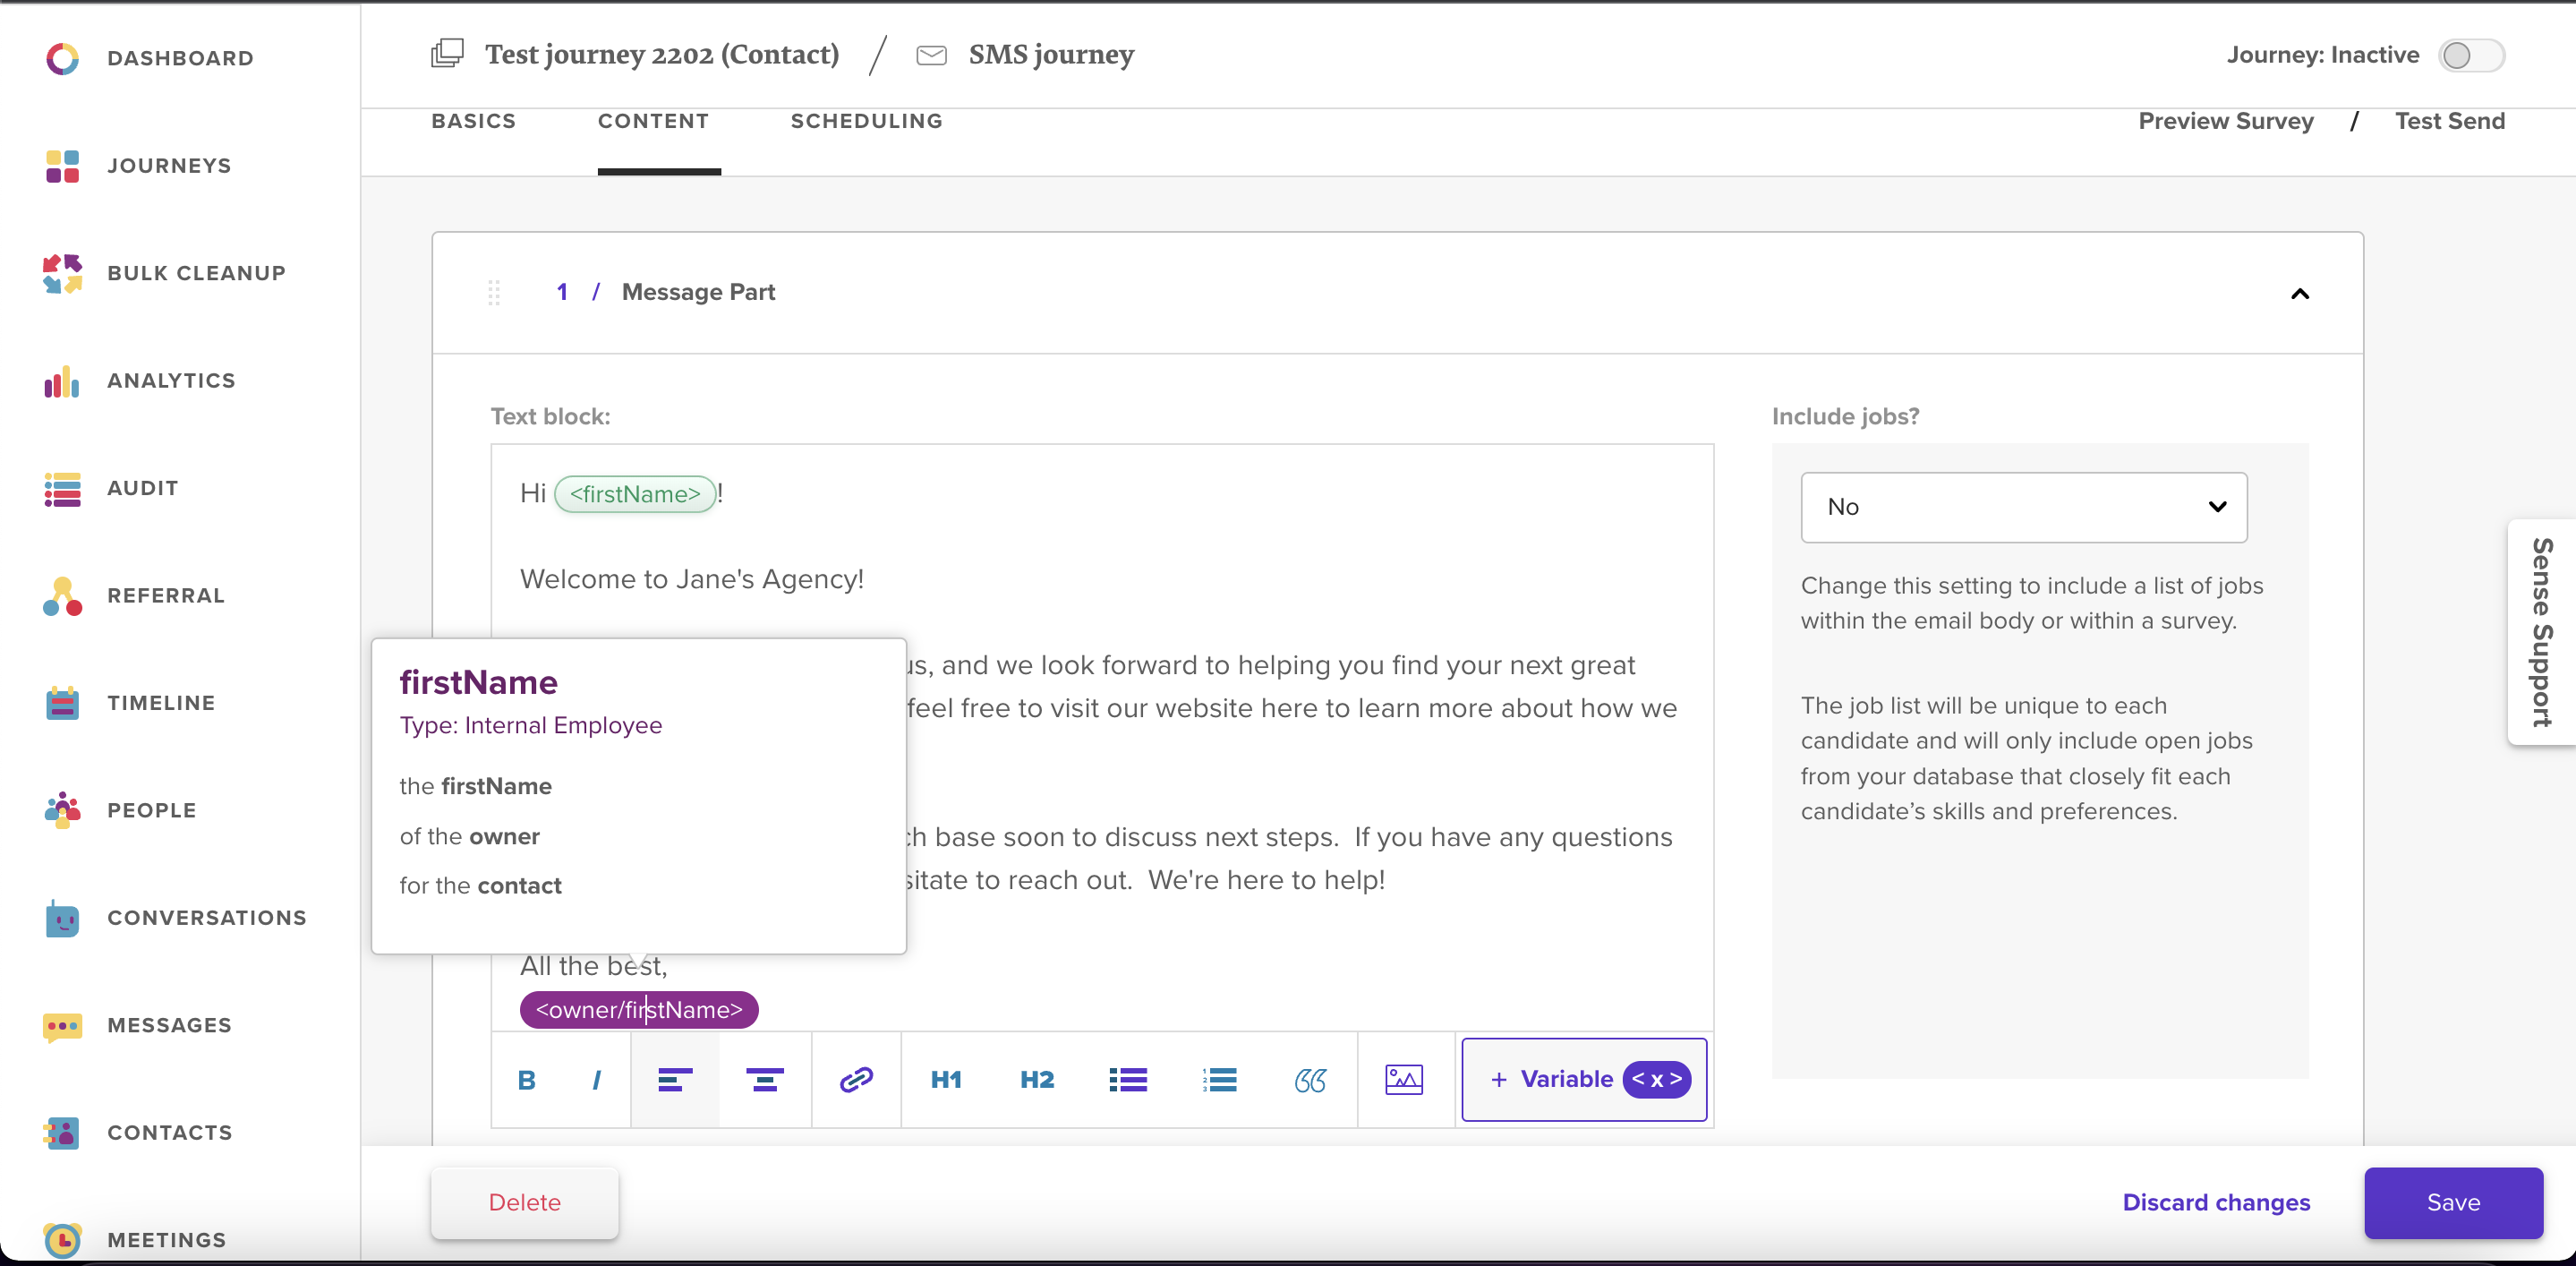This screenshot has width=2576, height=1266.
Task: Select Bulk Cleanup from the sidebar
Action: coord(196,272)
